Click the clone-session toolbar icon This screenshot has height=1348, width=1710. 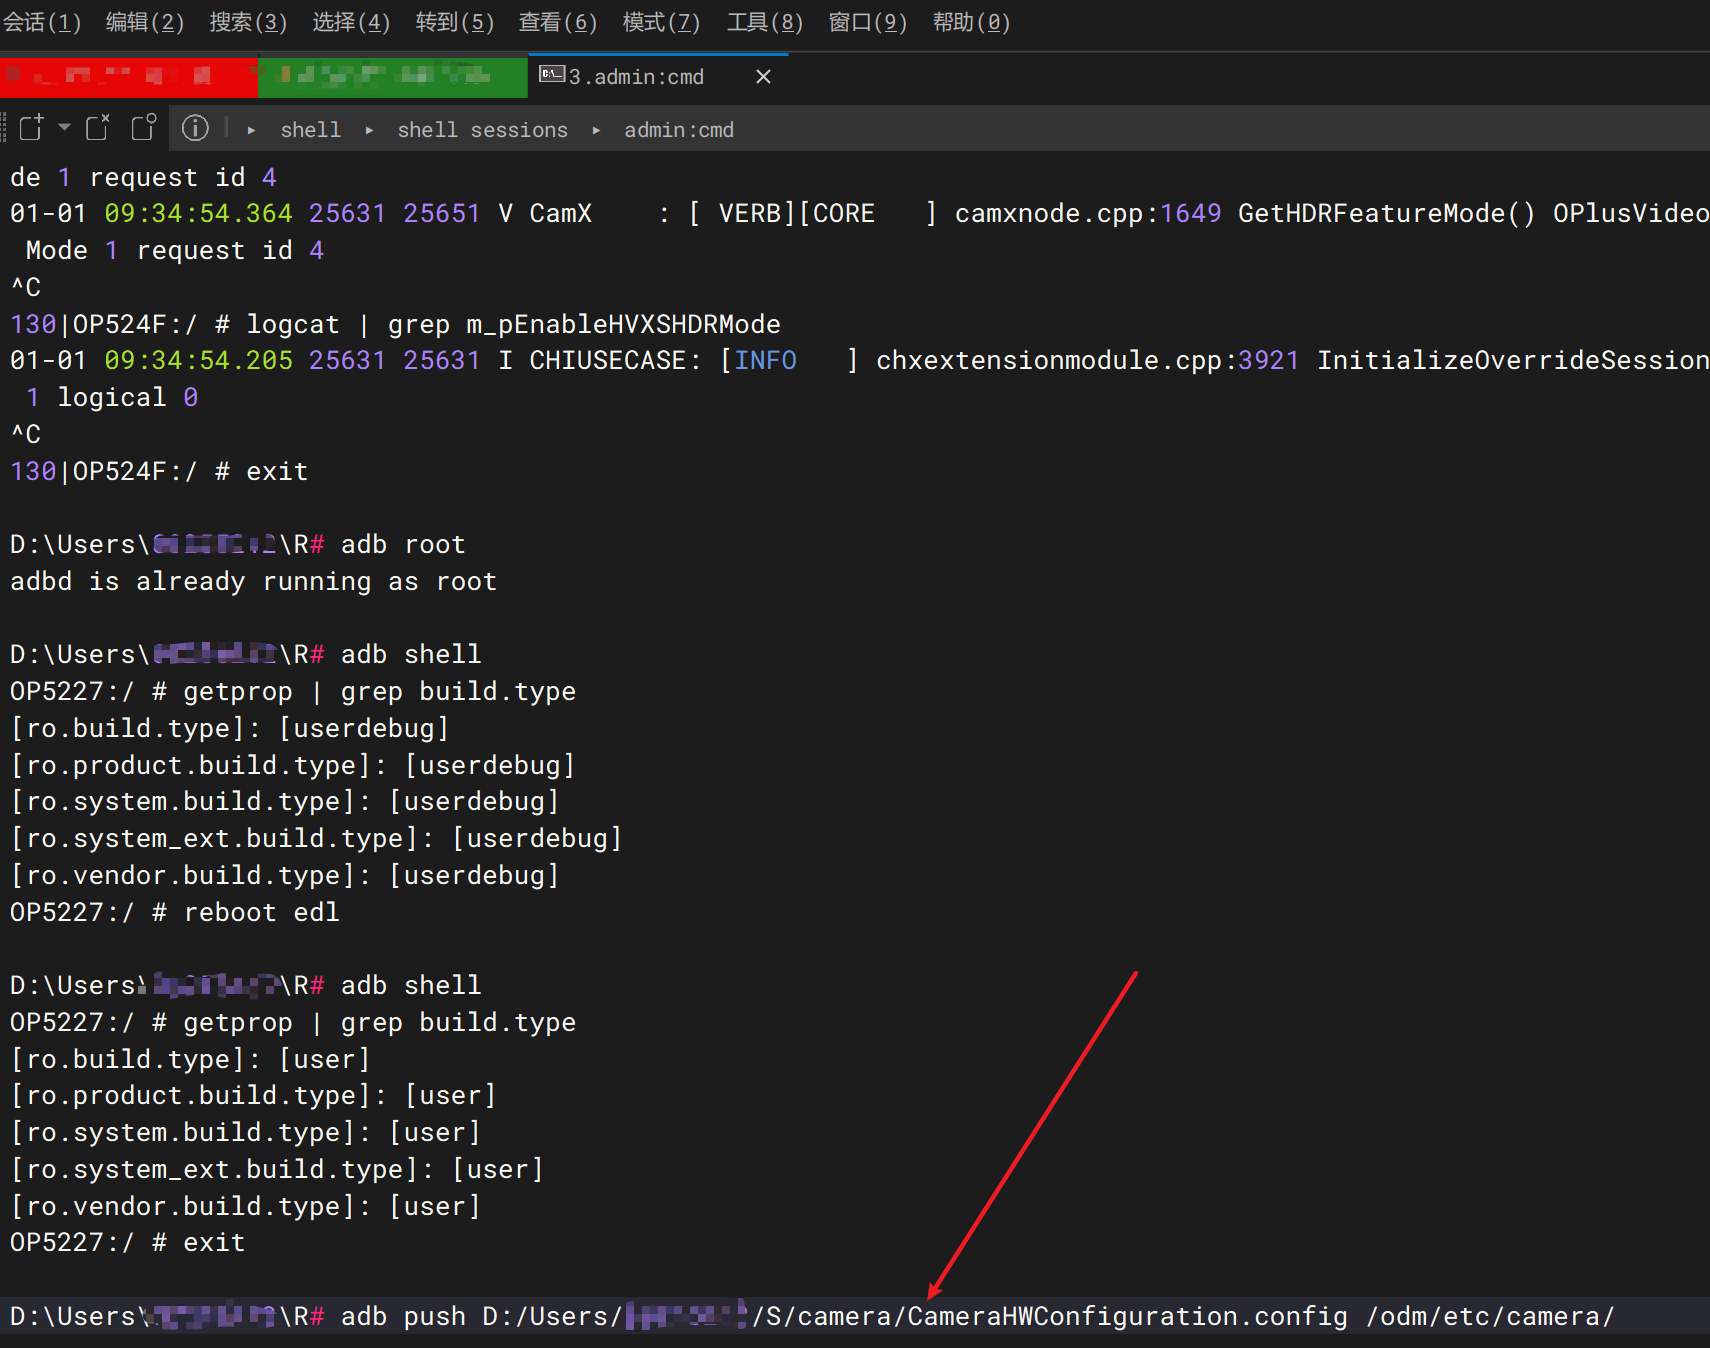click(x=143, y=127)
